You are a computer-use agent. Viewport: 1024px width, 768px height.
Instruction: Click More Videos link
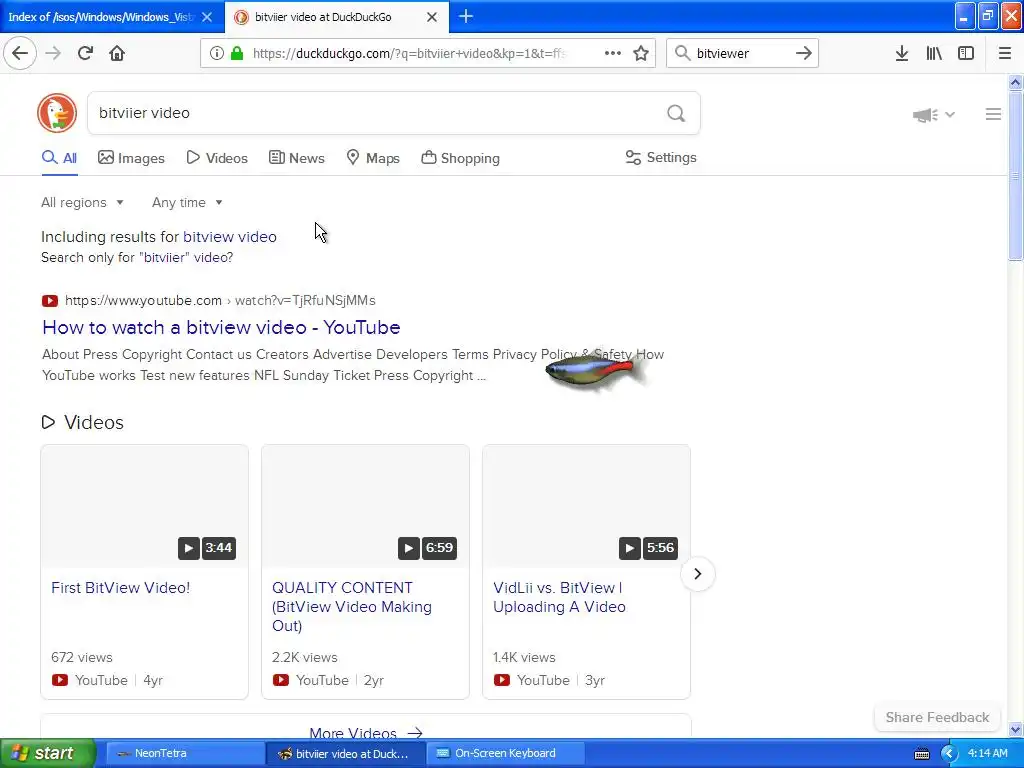coord(366,733)
